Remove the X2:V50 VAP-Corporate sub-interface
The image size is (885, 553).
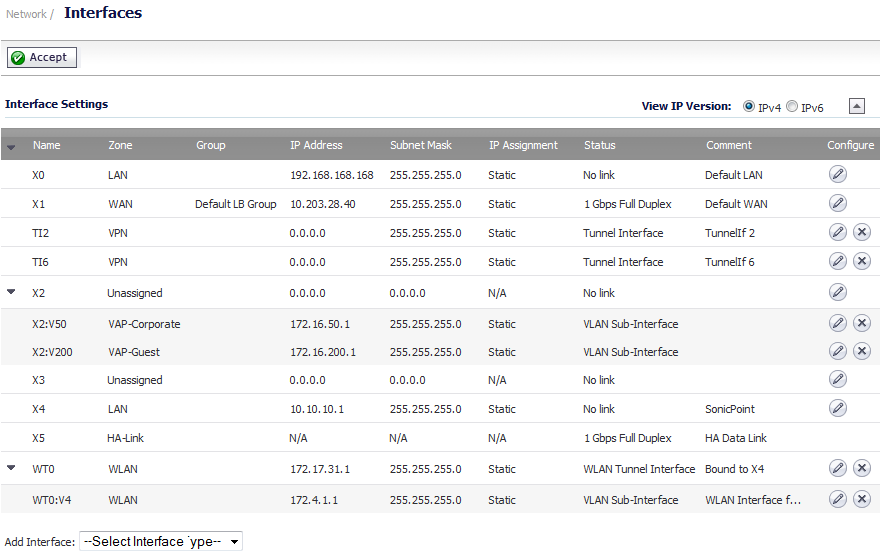(x=861, y=323)
